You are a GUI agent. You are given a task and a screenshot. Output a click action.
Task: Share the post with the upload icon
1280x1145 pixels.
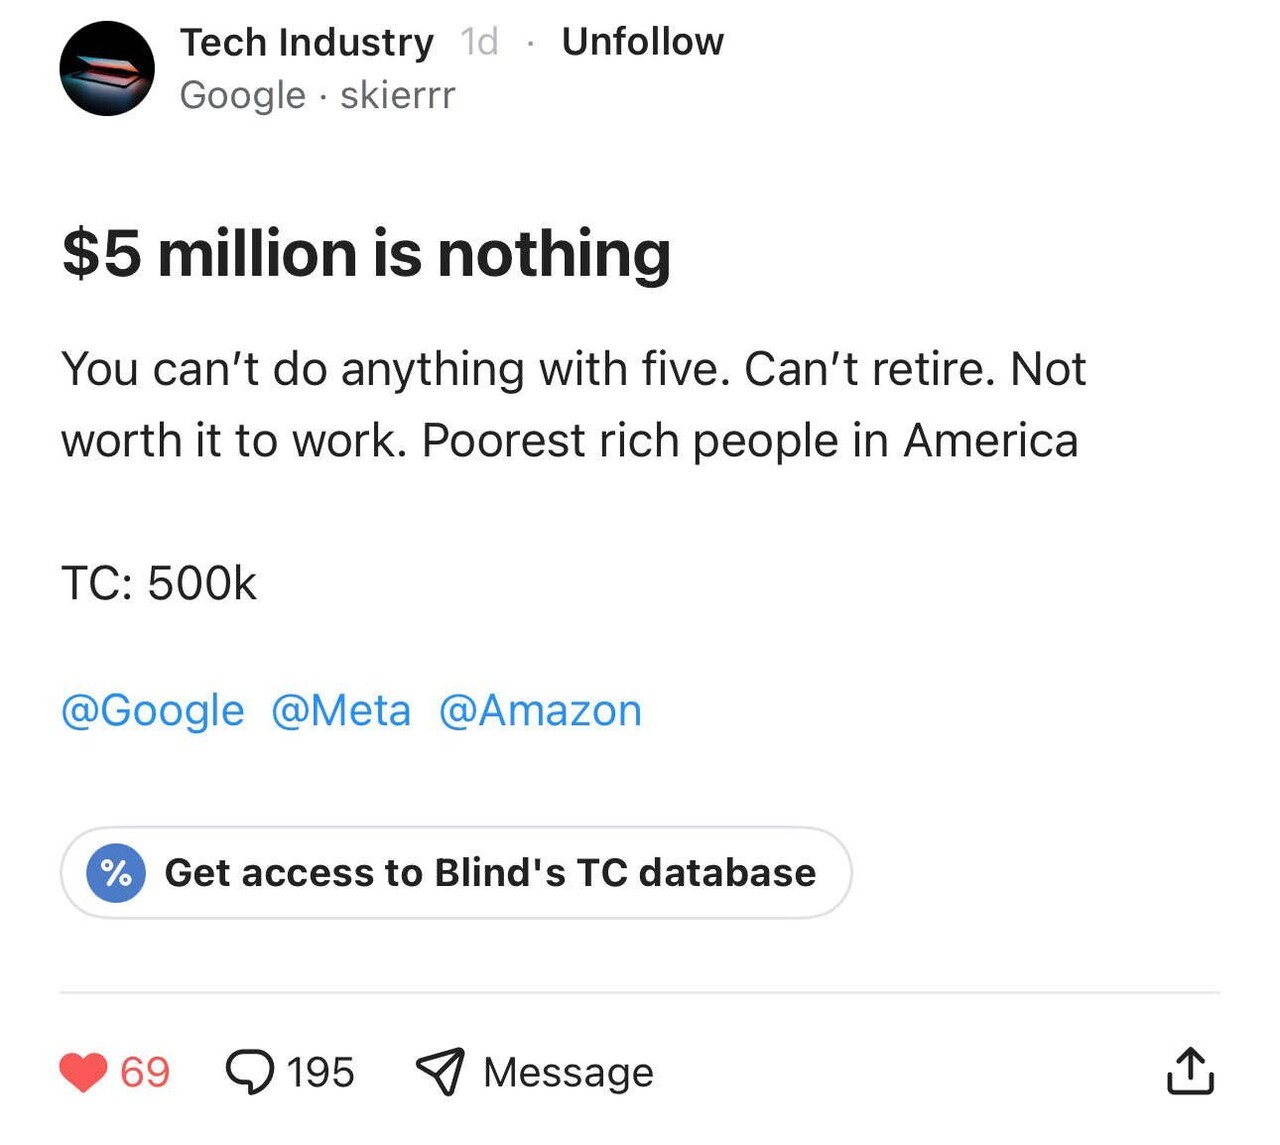(x=1190, y=1072)
